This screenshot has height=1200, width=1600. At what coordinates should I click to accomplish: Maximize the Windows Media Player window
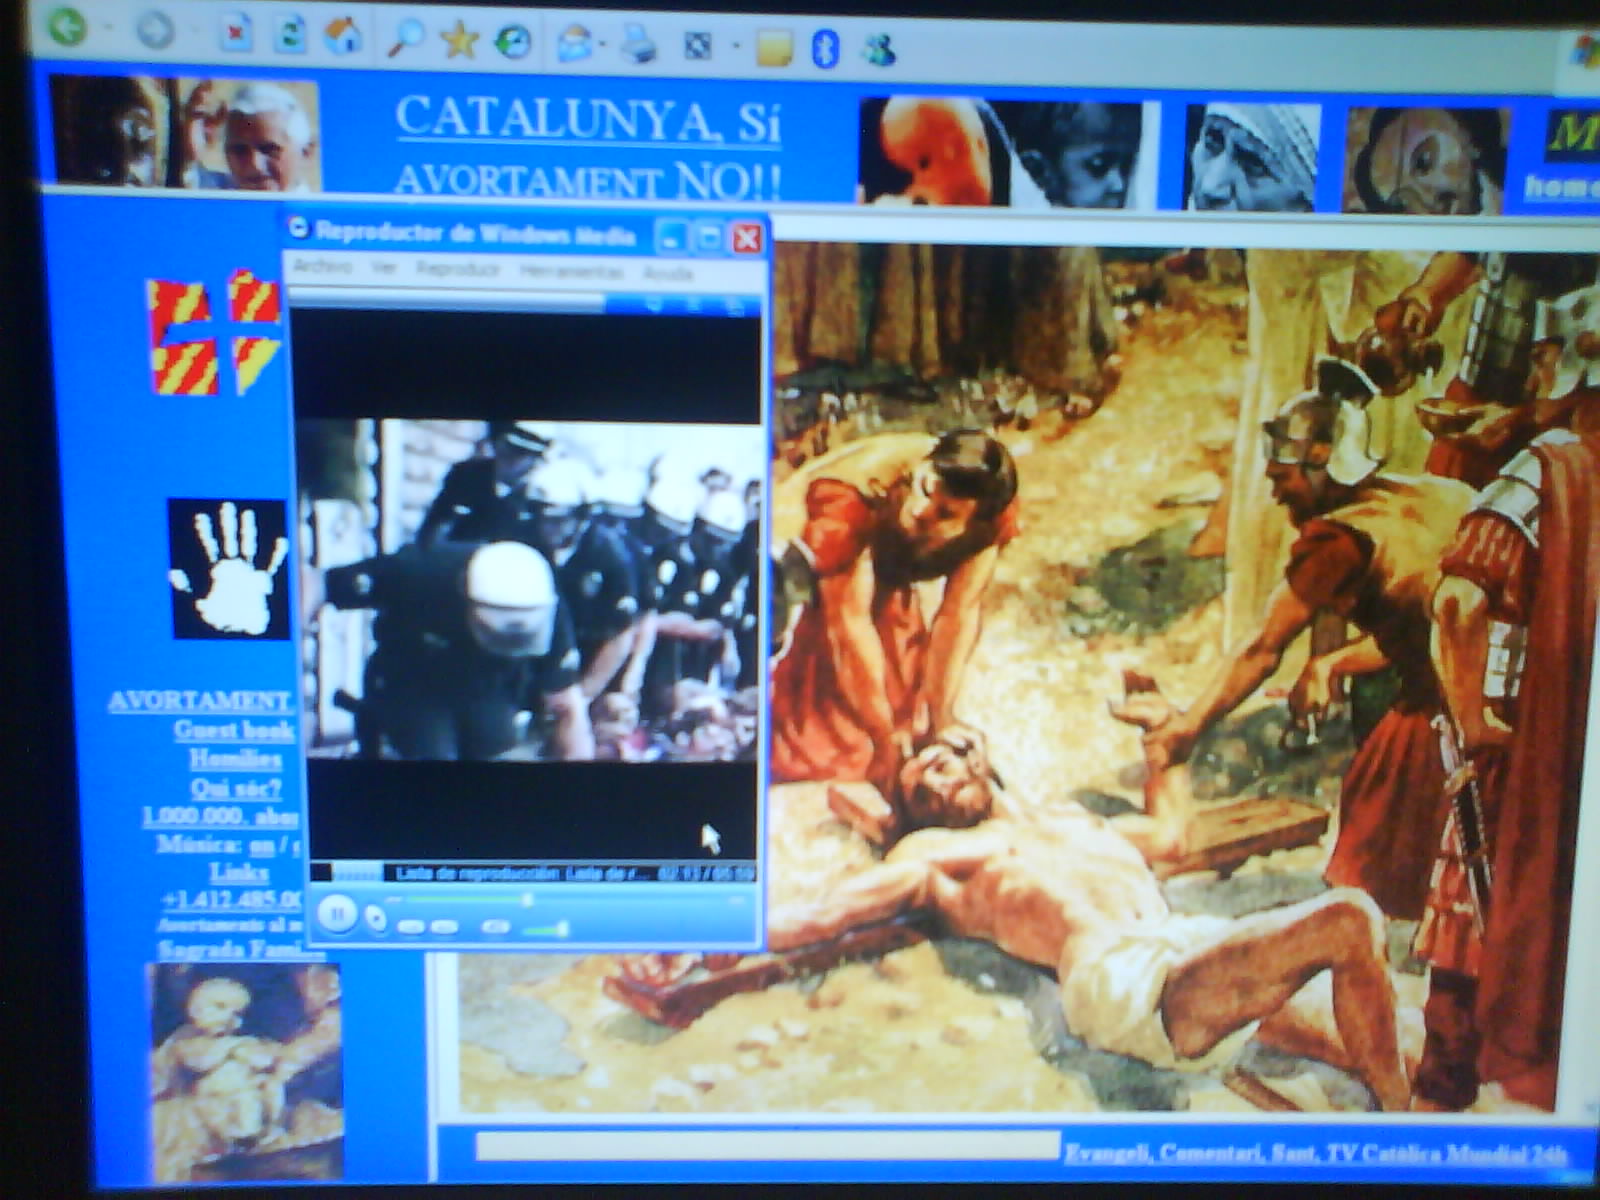coord(709,238)
